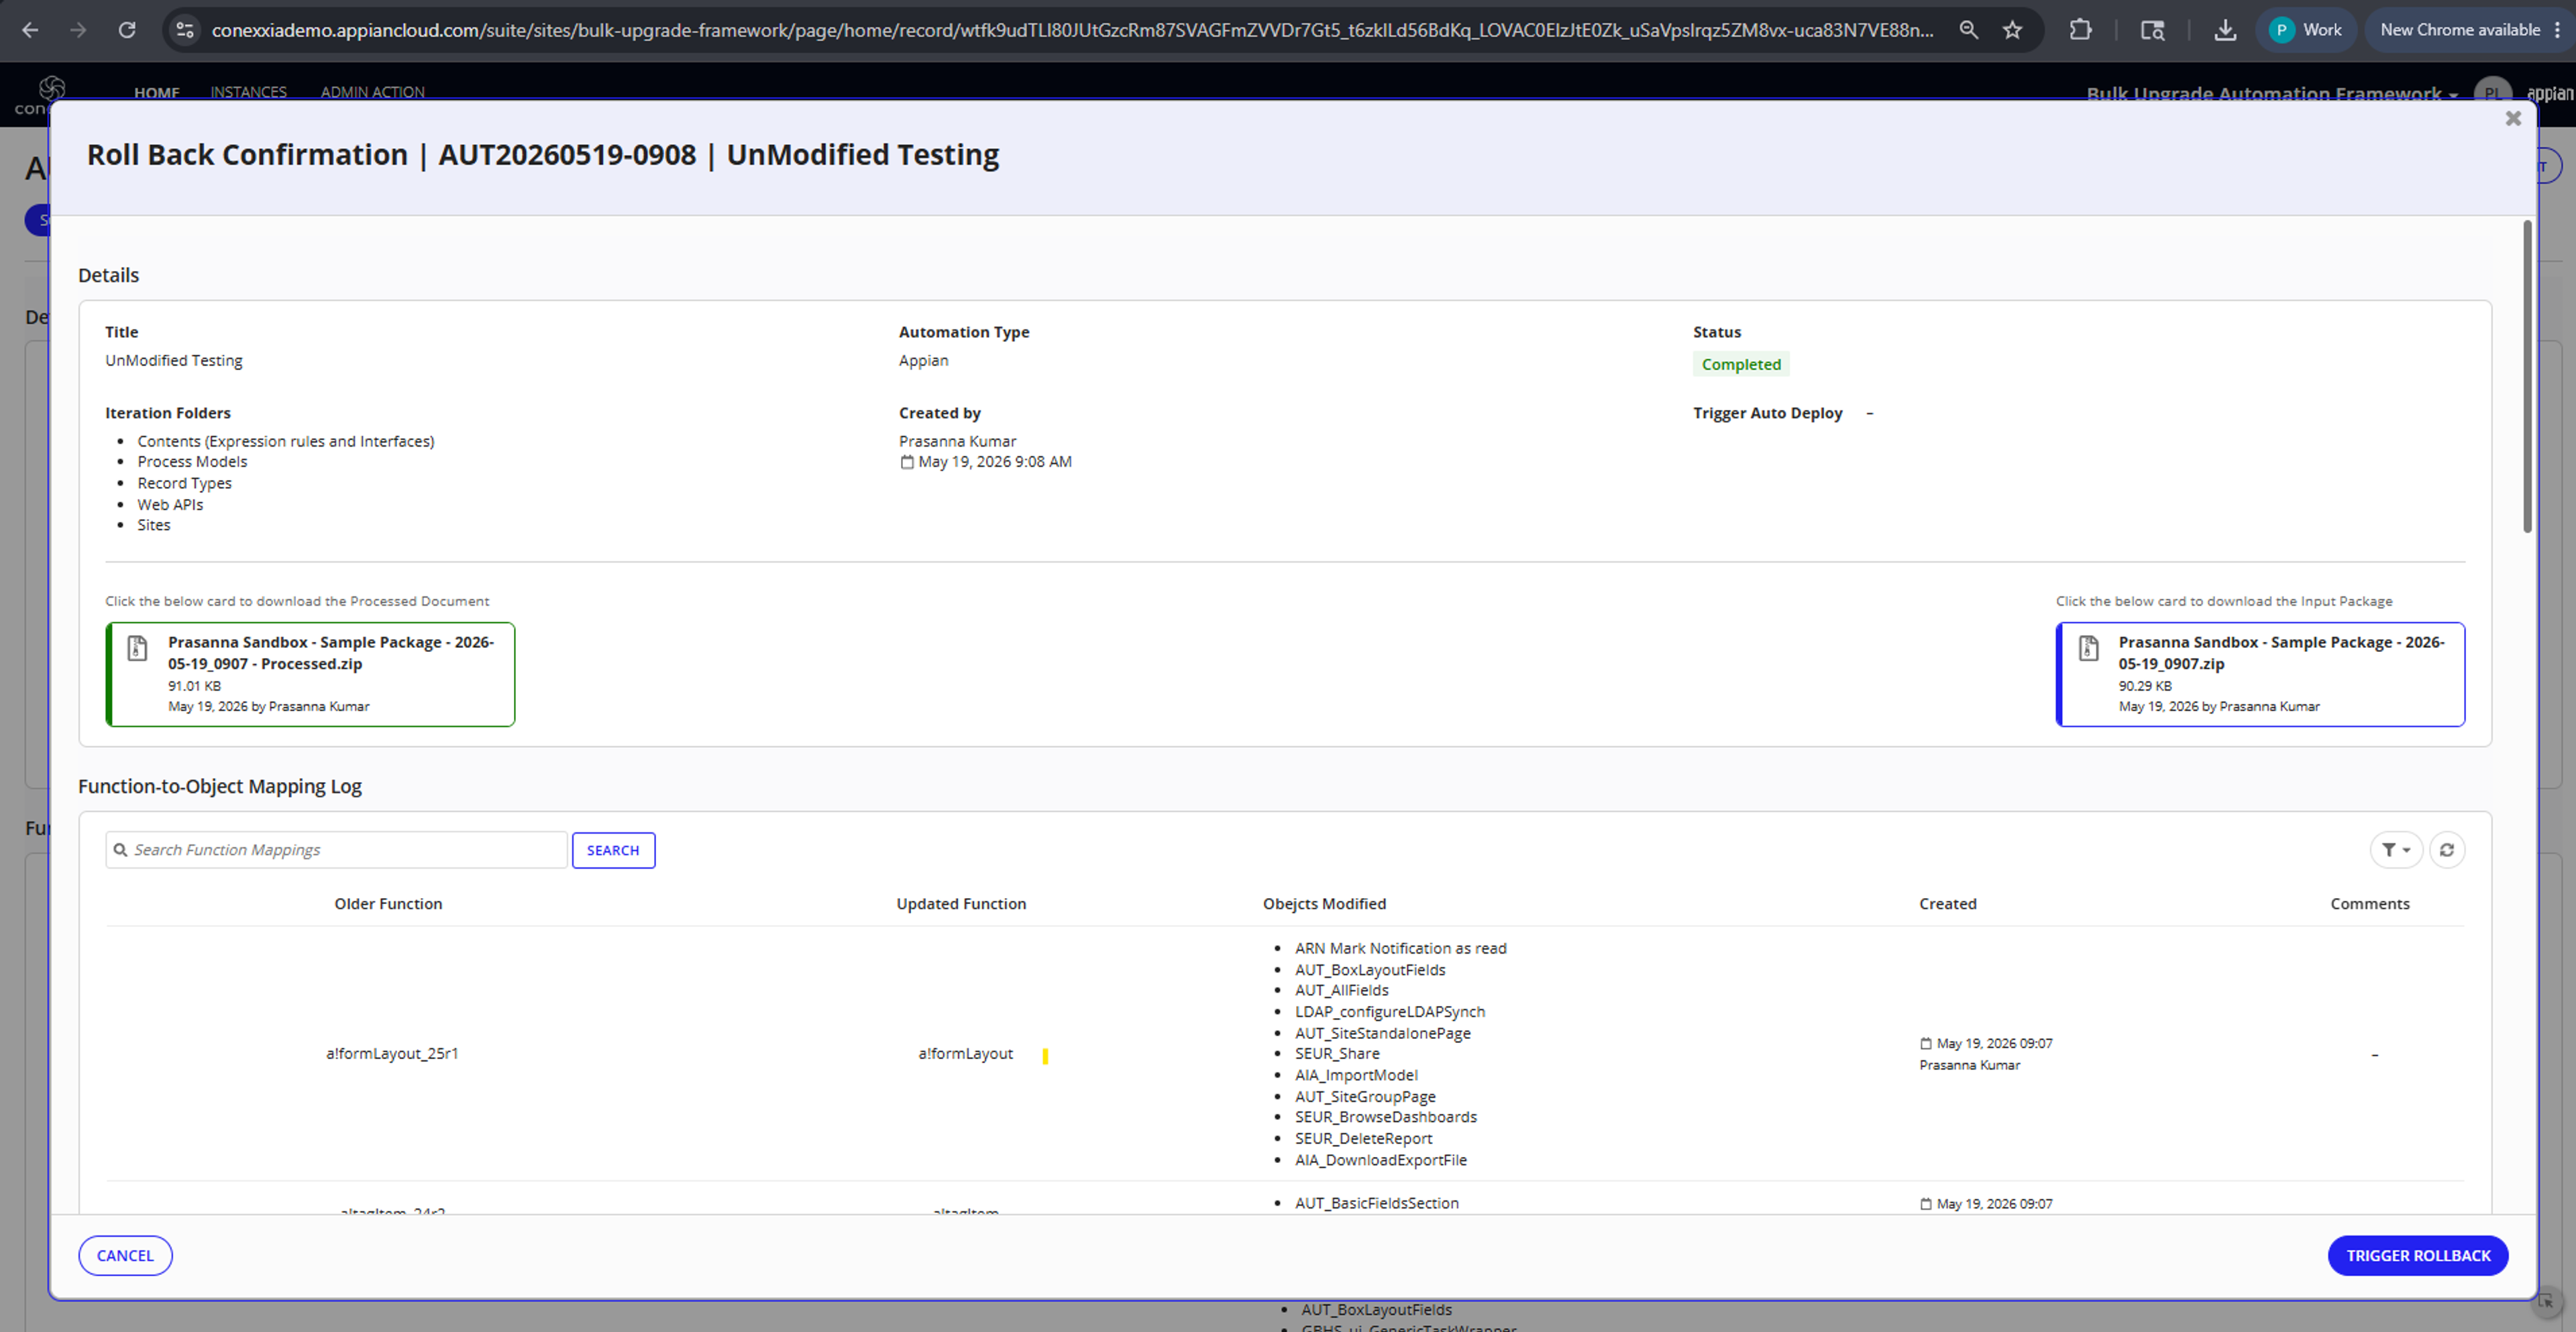Reload the browser page
Viewport: 2576px width, 1332px height.
point(126,30)
